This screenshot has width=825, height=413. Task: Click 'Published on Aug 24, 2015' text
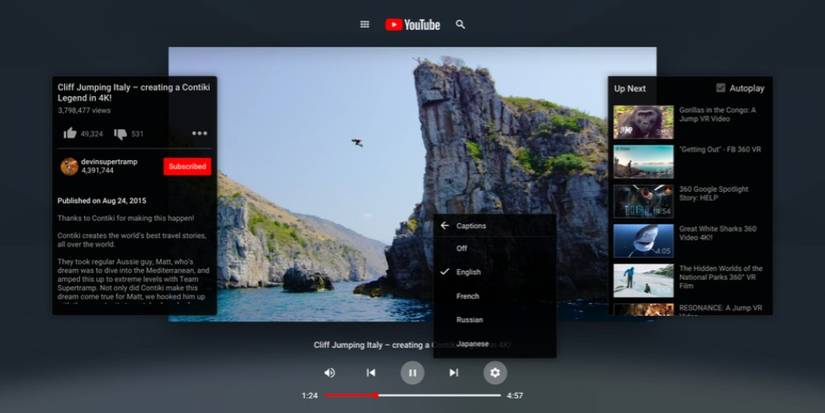tap(102, 200)
